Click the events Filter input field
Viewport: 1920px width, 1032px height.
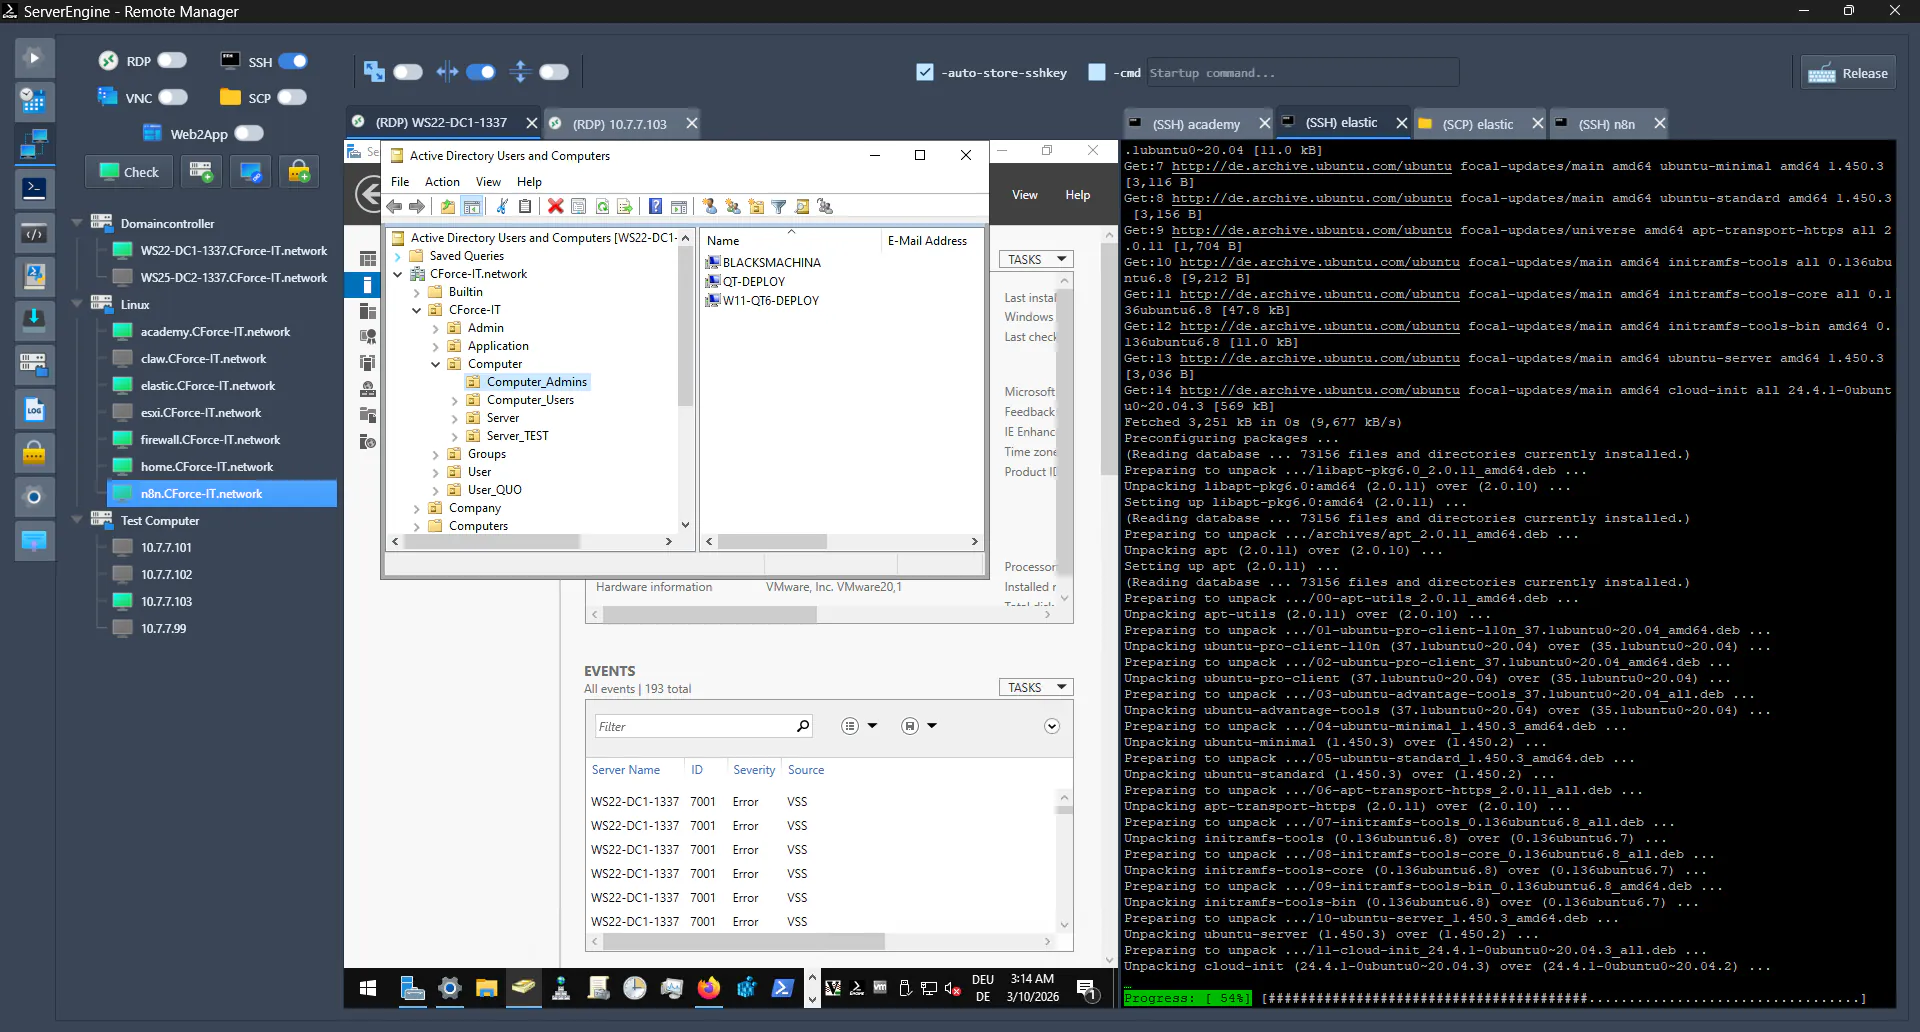pos(692,726)
